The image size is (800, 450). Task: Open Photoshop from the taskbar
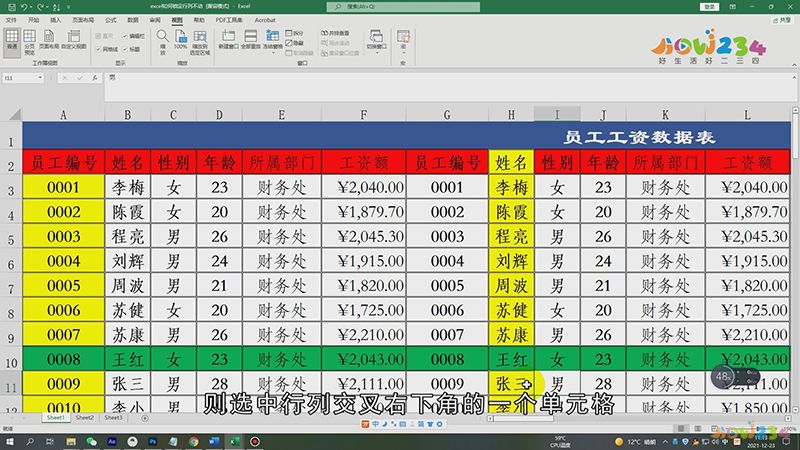(x=153, y=441)
